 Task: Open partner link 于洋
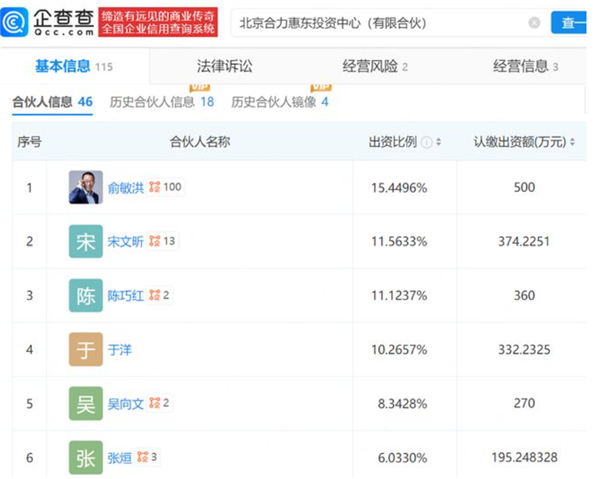click(x=119, y=350)
